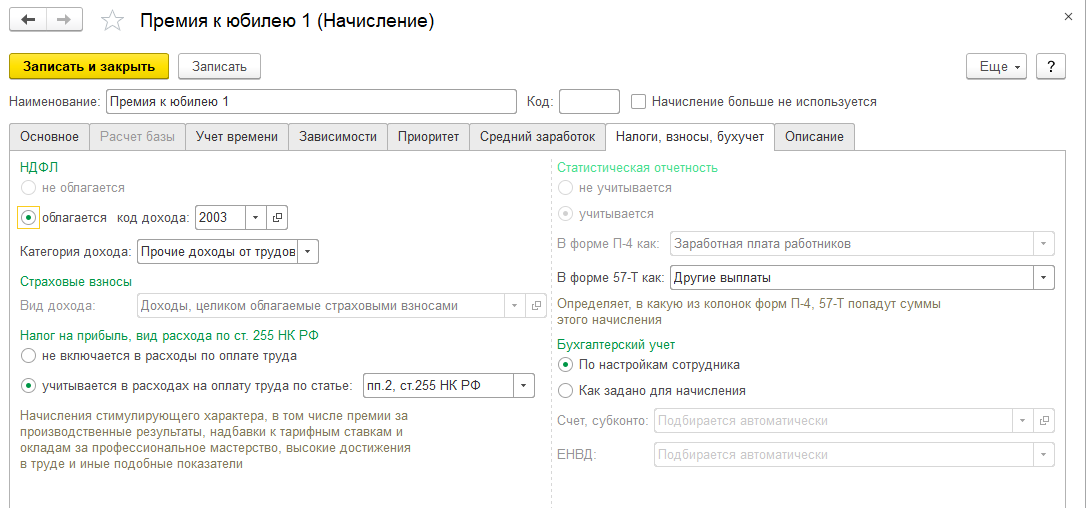The image size is (1086, 508).
Task: Add form to favorites with star icon
Action: [114, 21]
